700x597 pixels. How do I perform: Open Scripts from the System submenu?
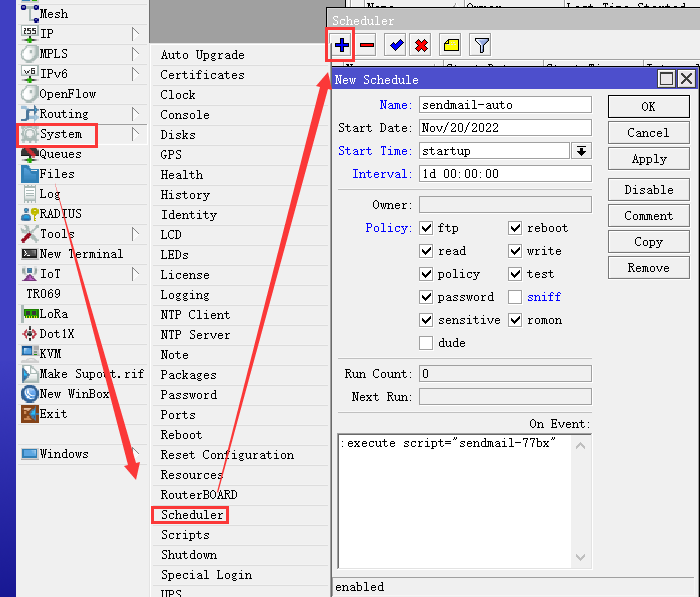coord(185,535)
